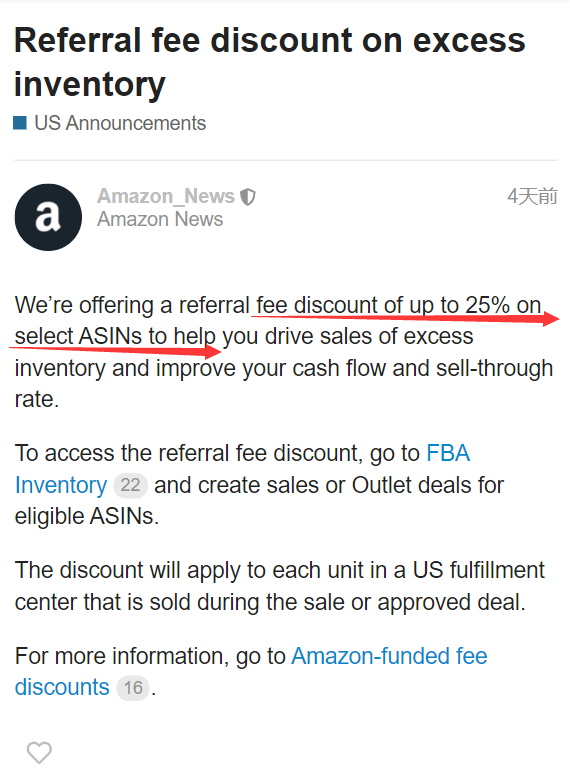
Task: Like the post with the heart icon
Action: pos(39,752)
